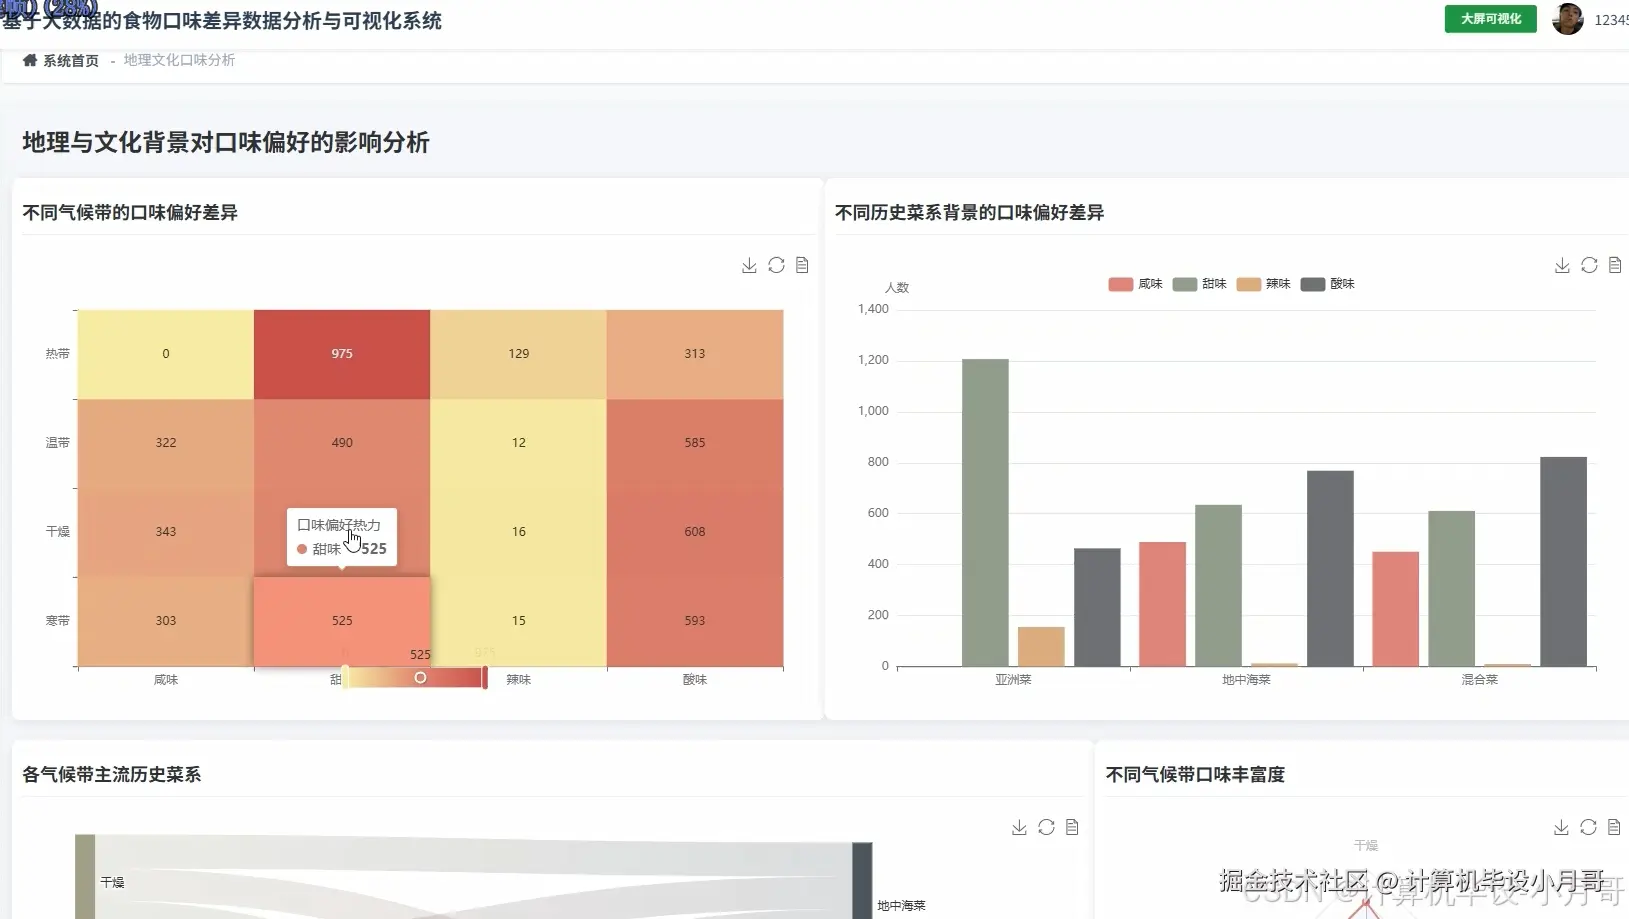Hide the 酸味 legend series
The width and height of the screenshot is (1629, 919).
[1327, 284]
